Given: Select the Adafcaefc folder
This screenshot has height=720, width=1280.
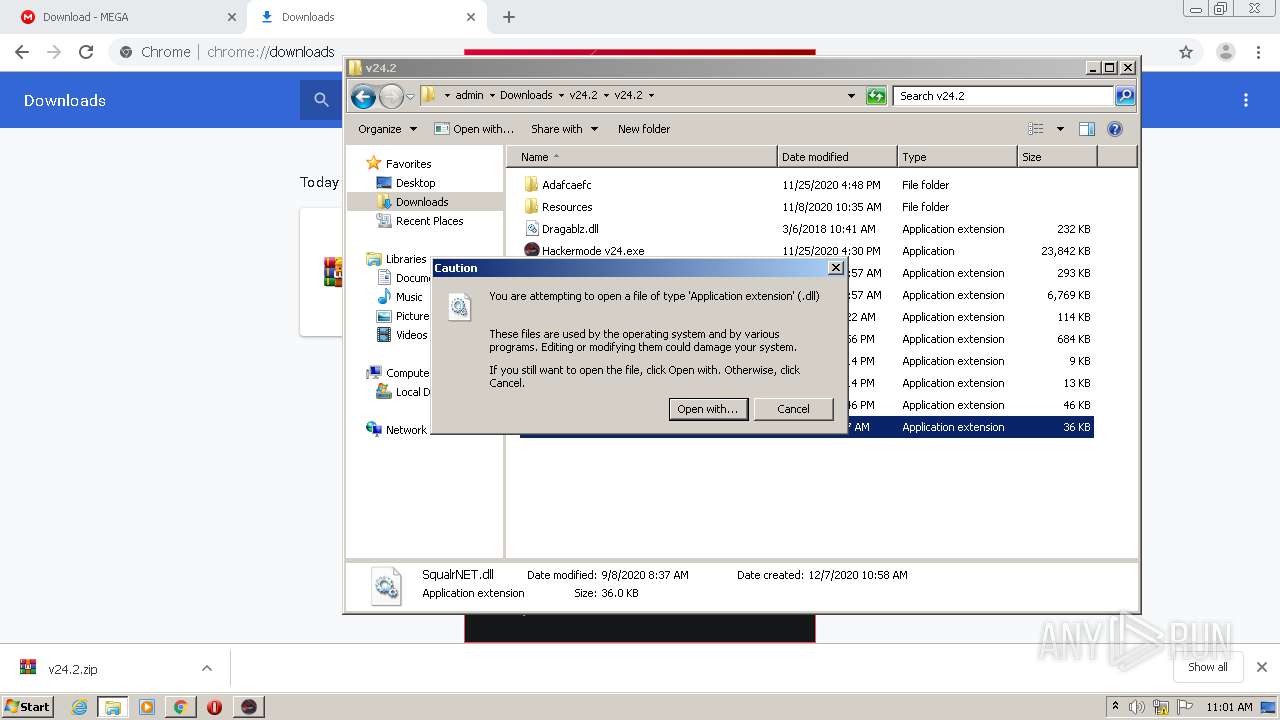Looking at the screenshot, I should click(x=566, y=185).
